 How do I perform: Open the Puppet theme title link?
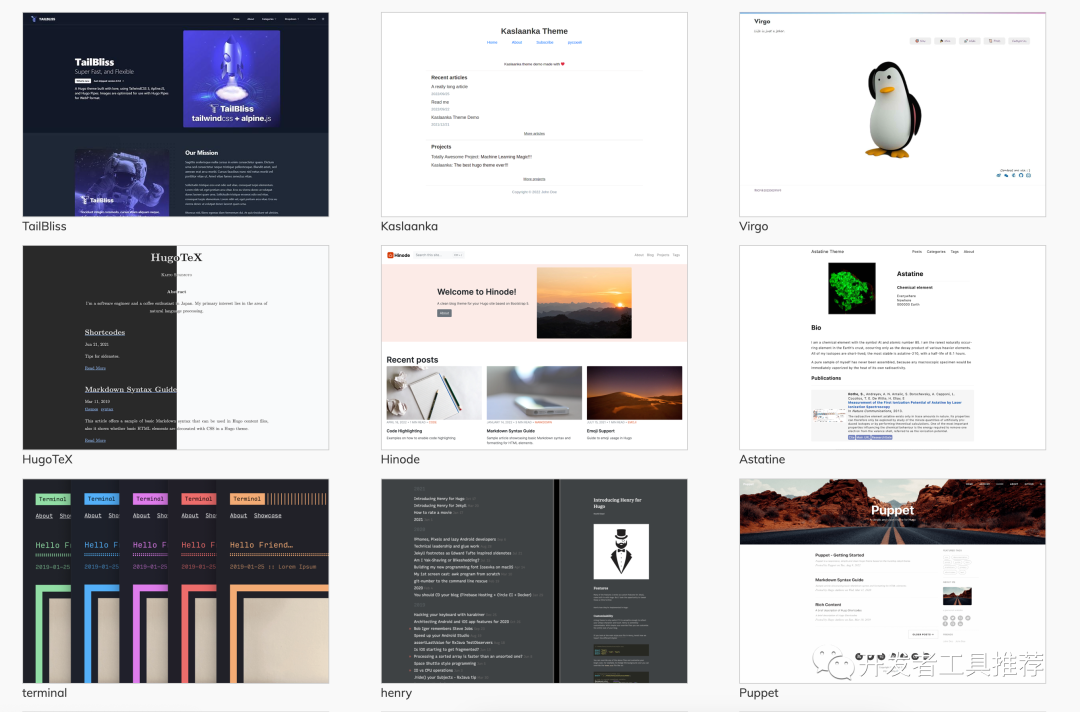758,693
